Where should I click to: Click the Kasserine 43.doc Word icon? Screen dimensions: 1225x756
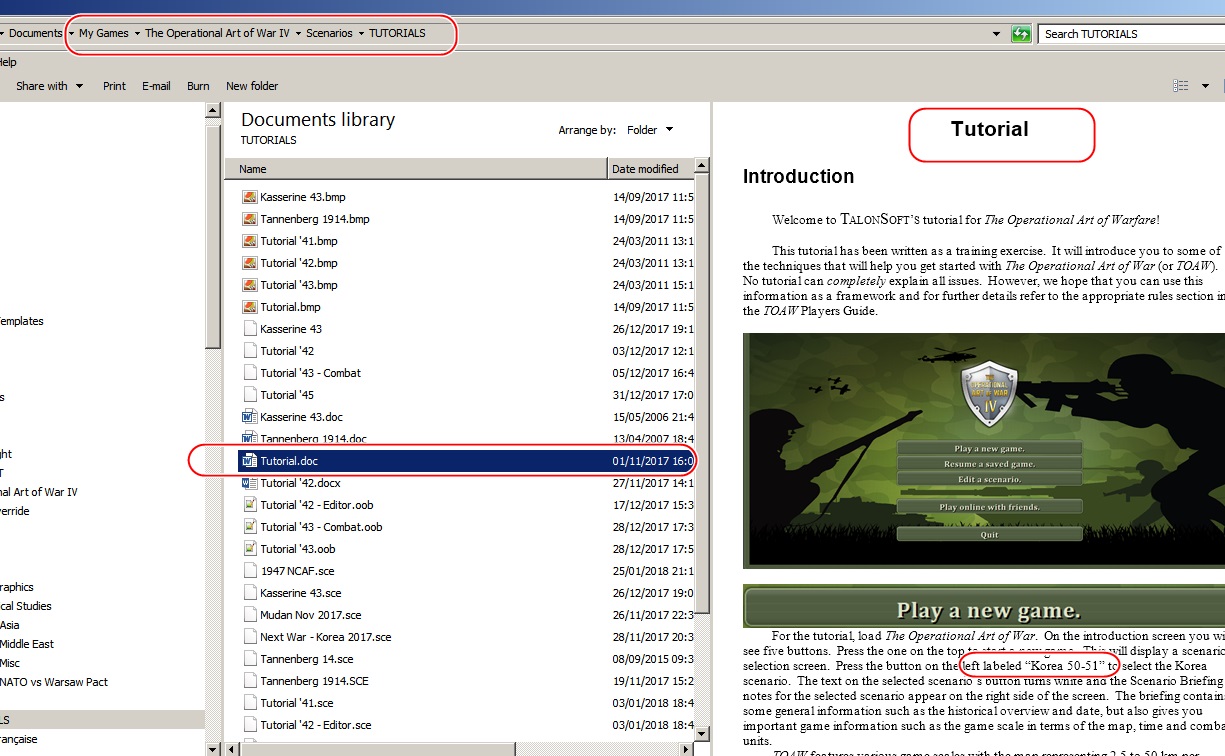click(x=250, y=417)
